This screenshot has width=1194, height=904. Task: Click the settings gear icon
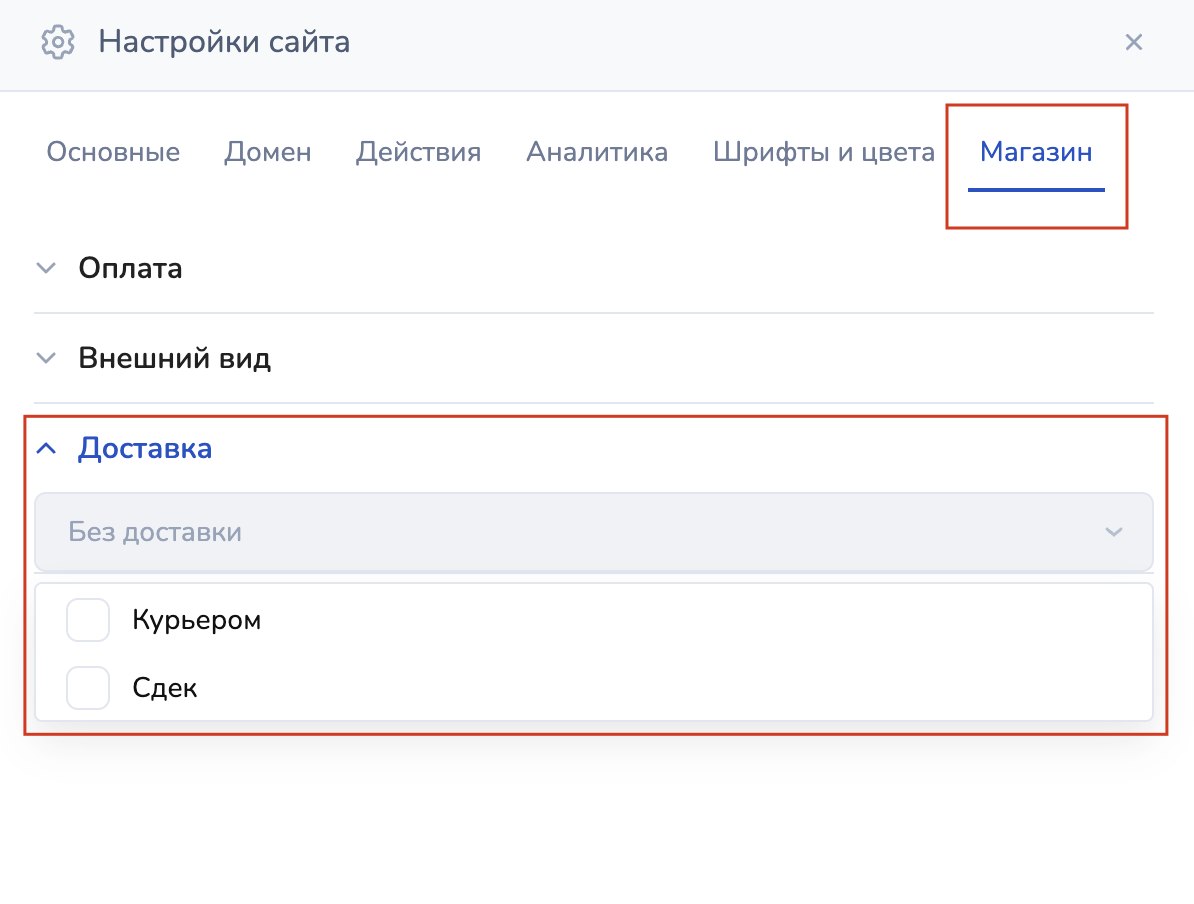coord(58,43)
